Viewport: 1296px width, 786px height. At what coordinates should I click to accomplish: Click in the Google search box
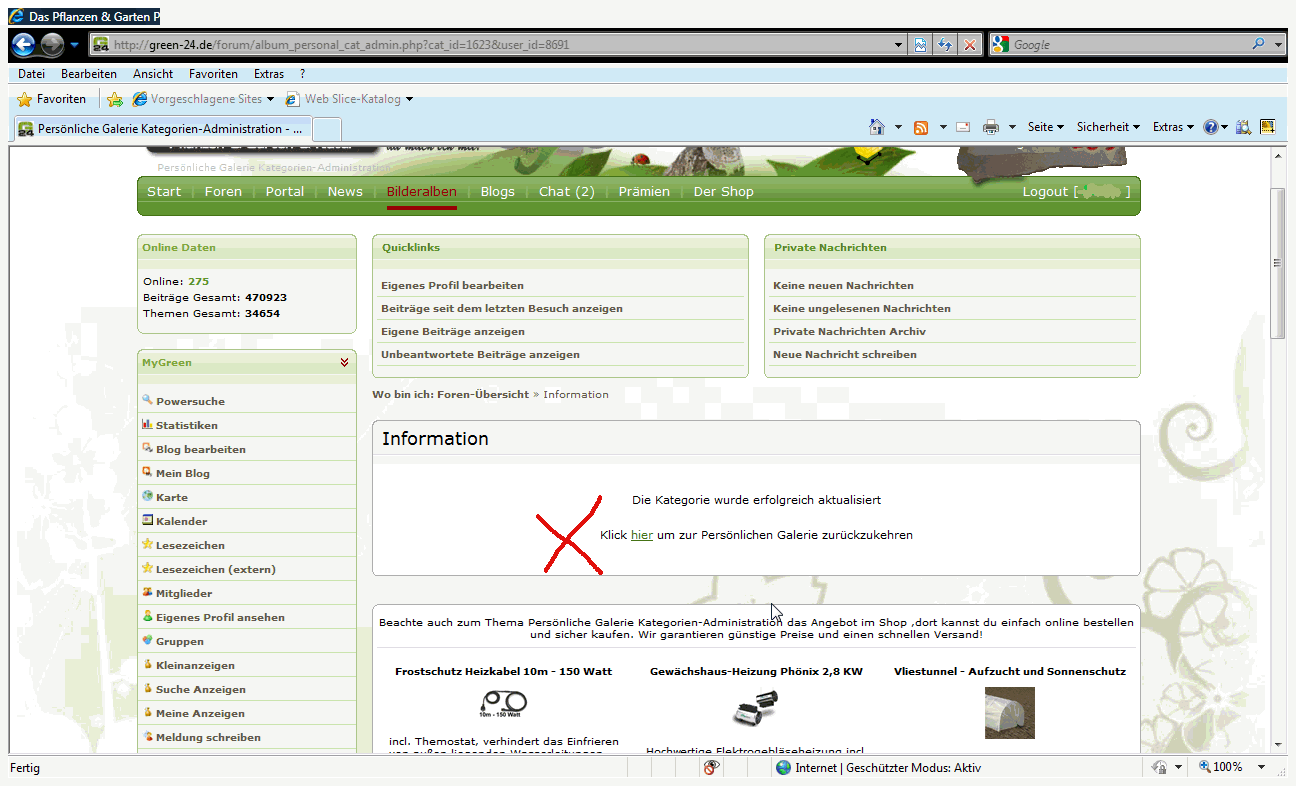coord(1128,45)
